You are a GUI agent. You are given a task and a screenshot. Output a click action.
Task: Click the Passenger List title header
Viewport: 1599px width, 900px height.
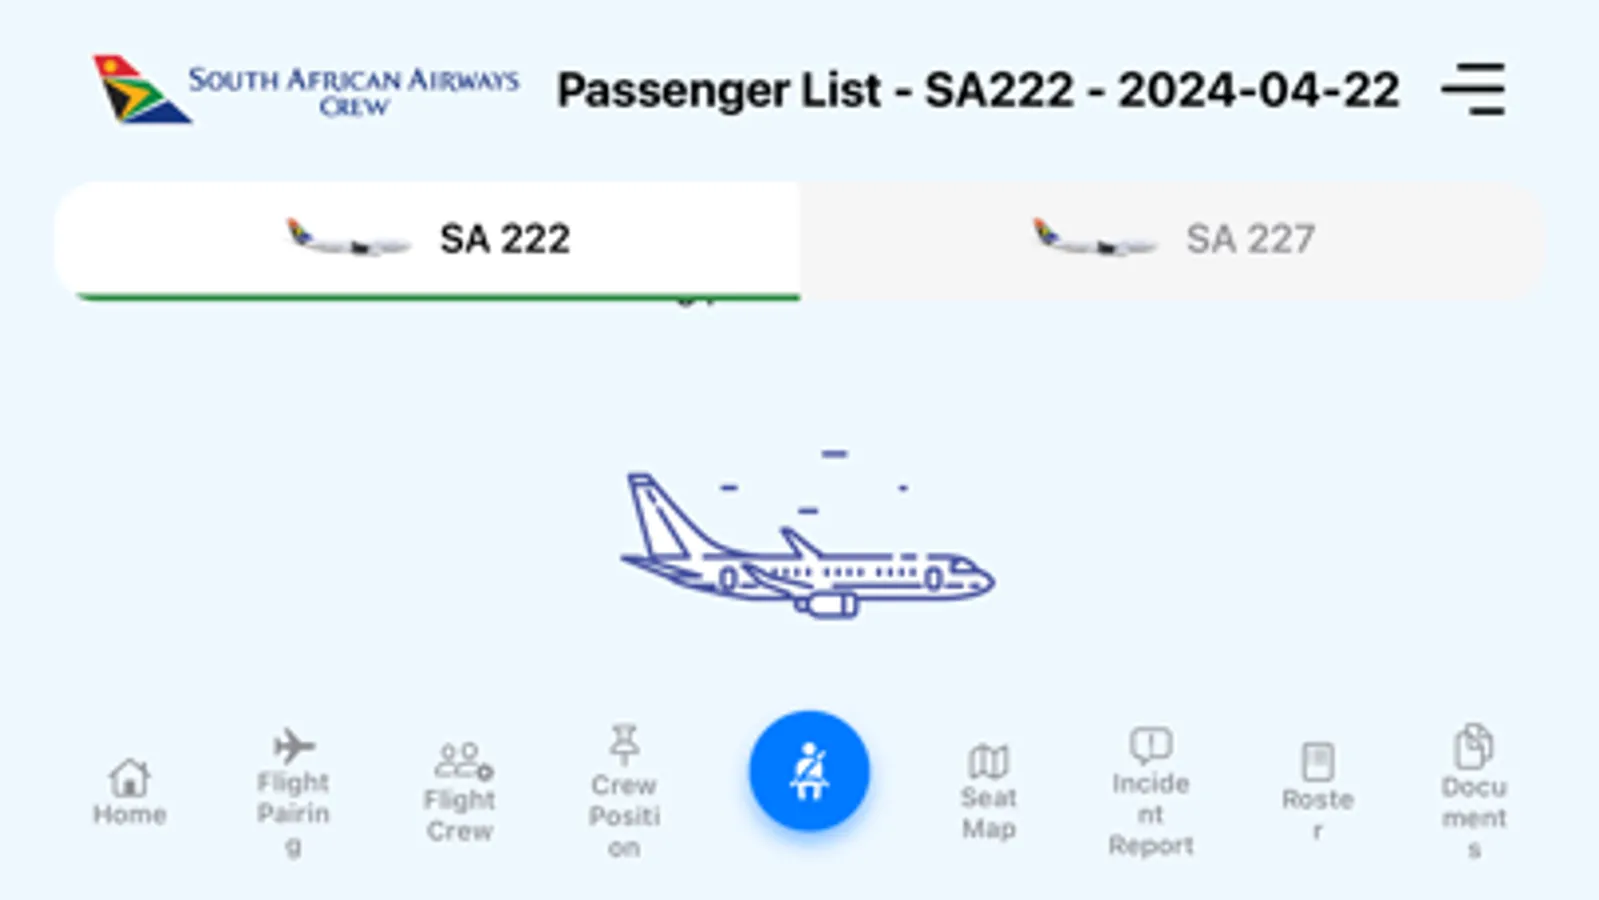(978, 89)
